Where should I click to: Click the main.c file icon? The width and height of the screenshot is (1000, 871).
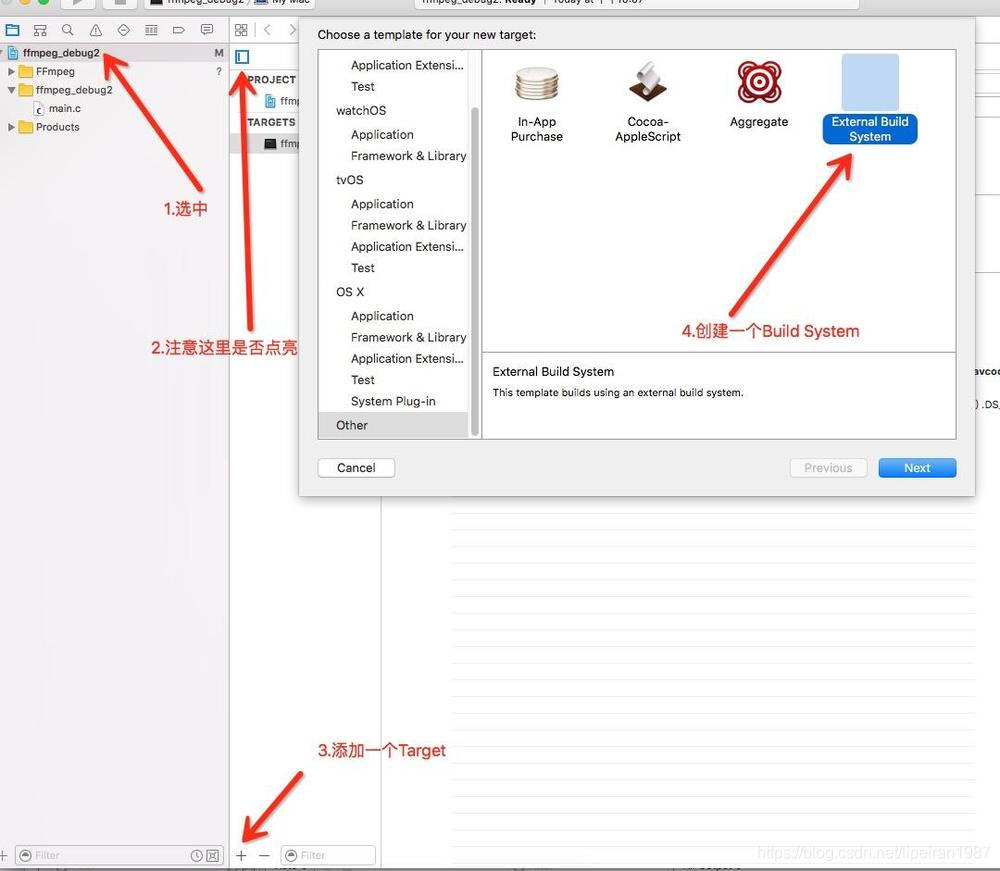(x=39, y=108)
